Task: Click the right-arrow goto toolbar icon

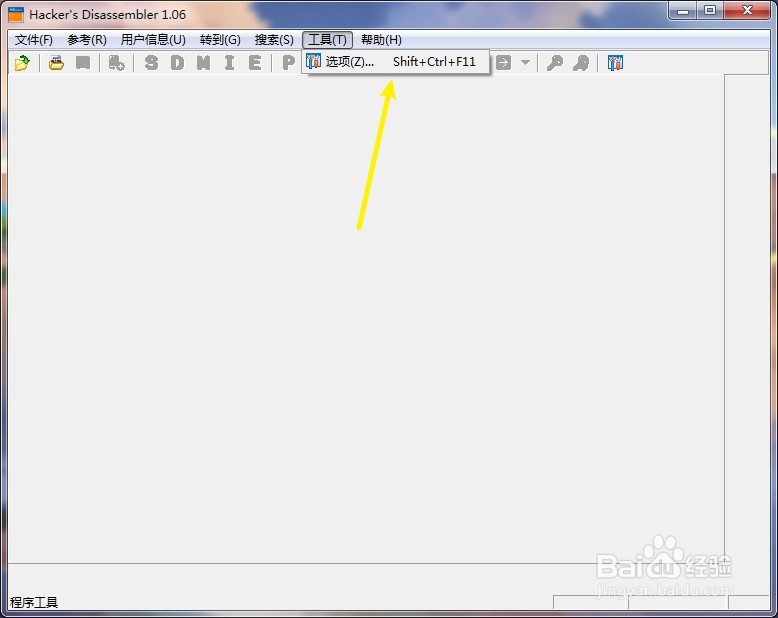Action: click(503, 63)
